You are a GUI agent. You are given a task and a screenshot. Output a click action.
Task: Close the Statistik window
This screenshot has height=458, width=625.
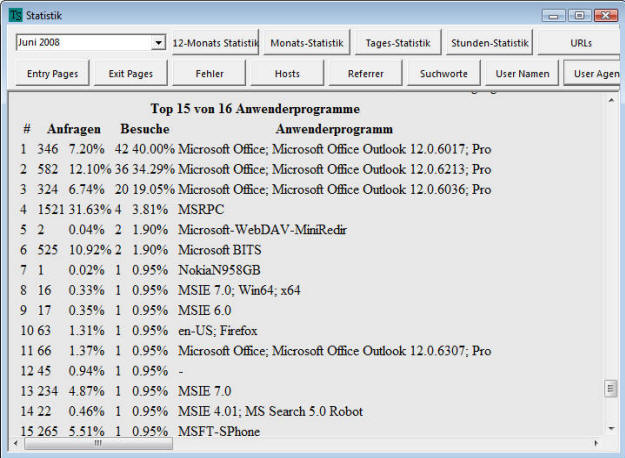click(606, 16)
